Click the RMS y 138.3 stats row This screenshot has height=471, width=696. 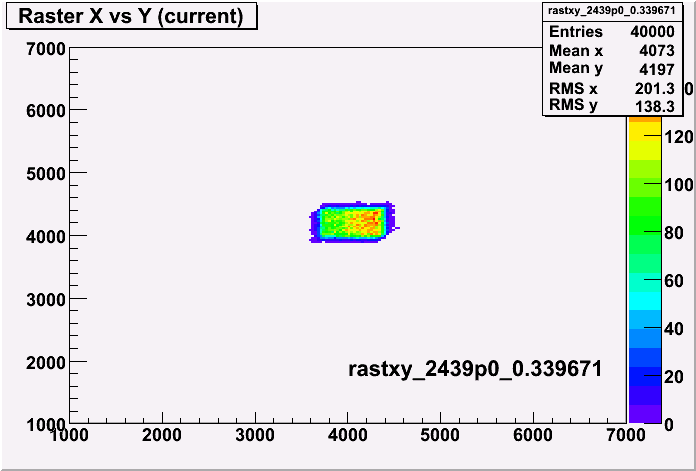pos(612,106)
